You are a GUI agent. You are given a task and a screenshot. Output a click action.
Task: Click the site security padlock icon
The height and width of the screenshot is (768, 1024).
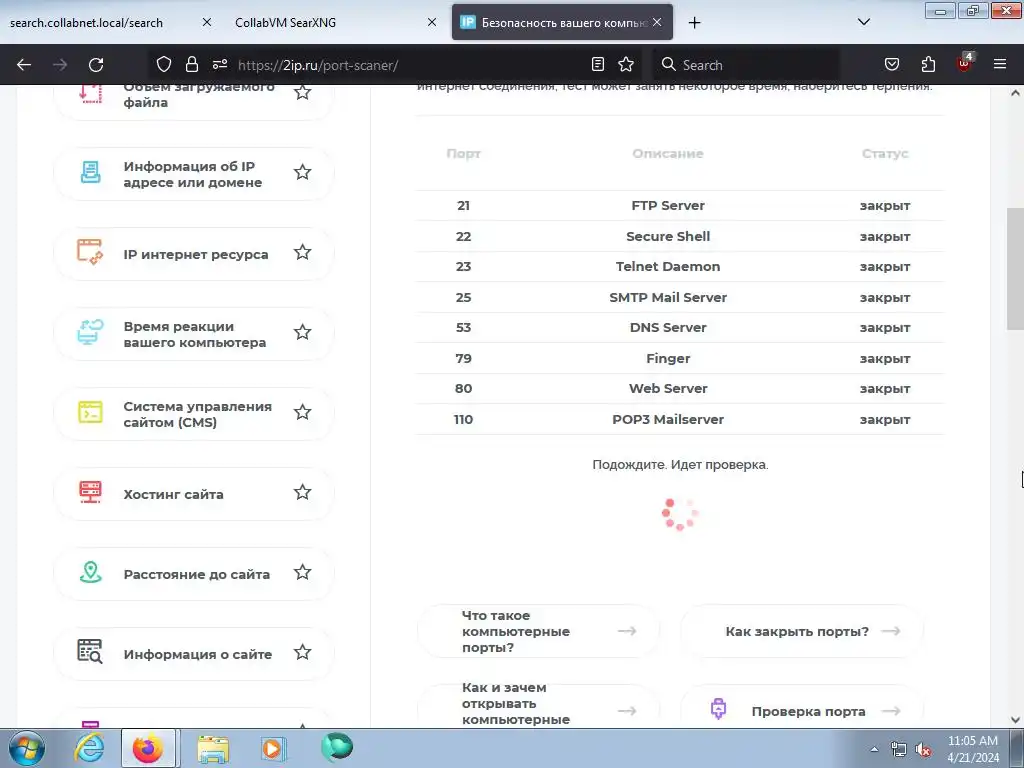coord(191,64)
